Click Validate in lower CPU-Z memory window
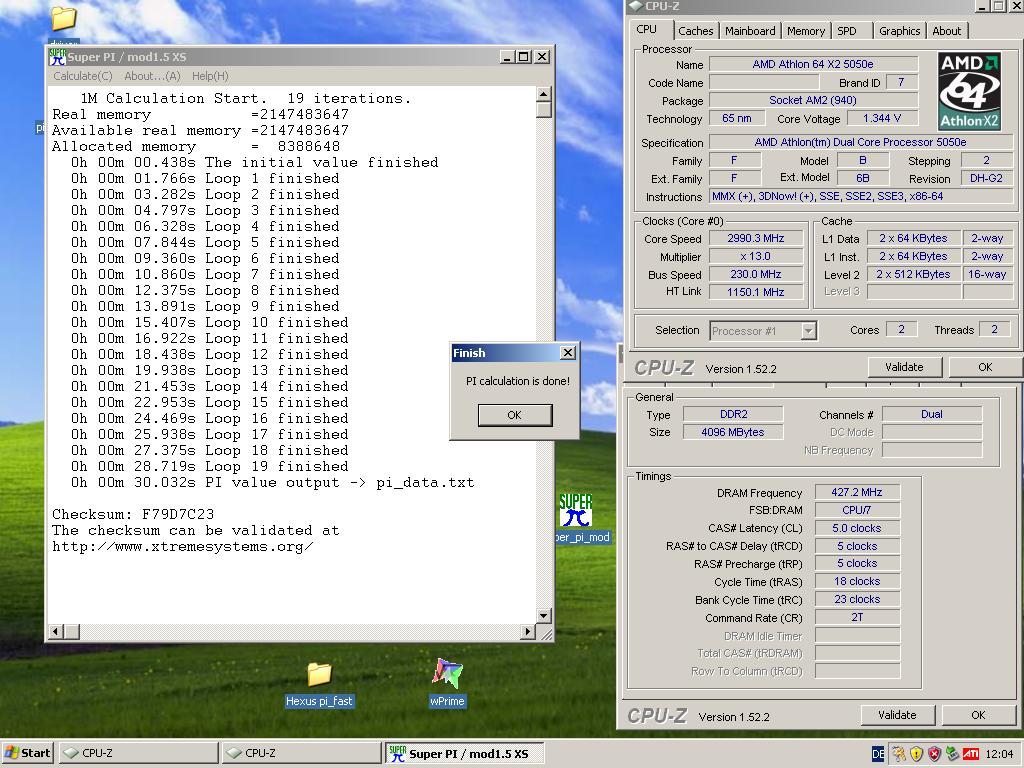The width and height of the screenshot is (1024, 768). tap(897, 715)
